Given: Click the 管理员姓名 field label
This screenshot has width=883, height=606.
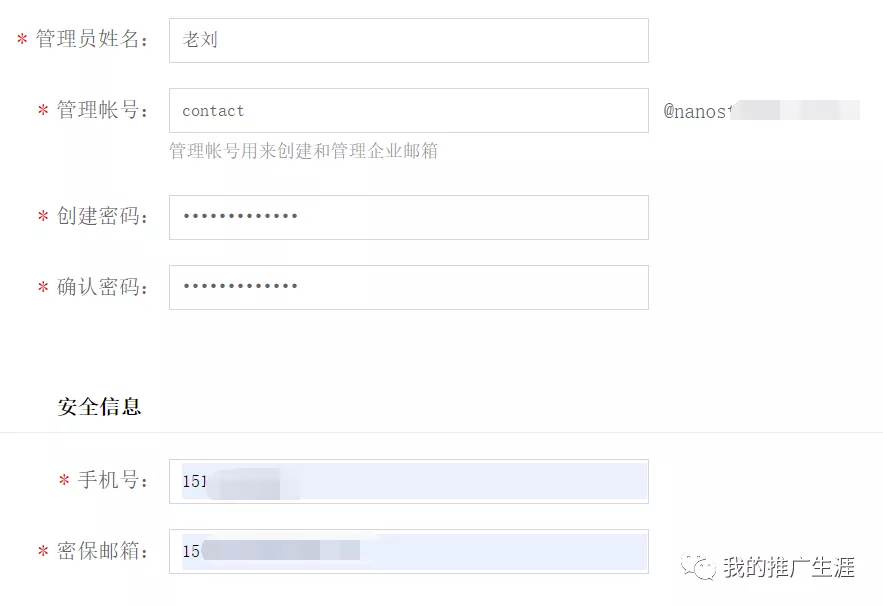Looking at the screenshot, I should click(x=92, y=40).
